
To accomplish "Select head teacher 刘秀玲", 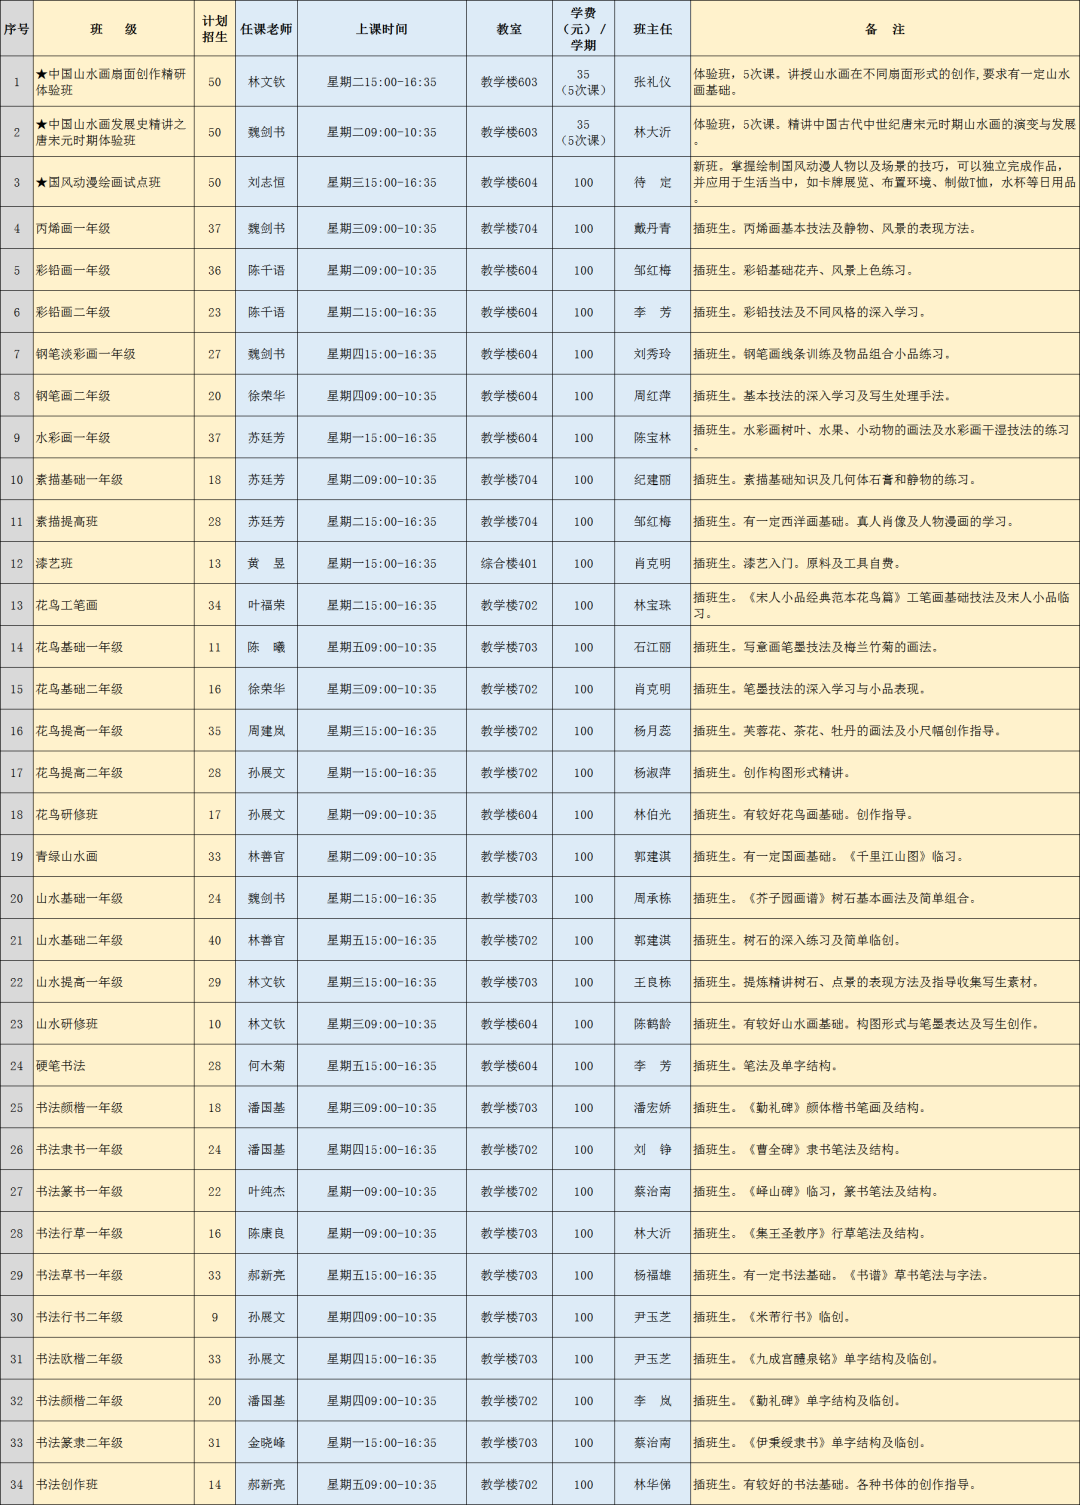I will click(652, 354).
